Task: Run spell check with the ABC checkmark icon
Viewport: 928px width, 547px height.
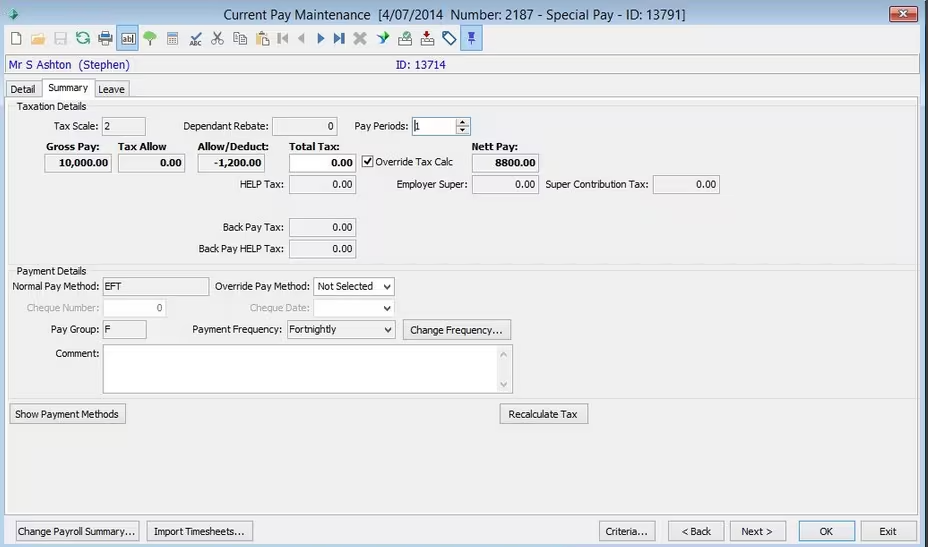Action: (195, 38)
